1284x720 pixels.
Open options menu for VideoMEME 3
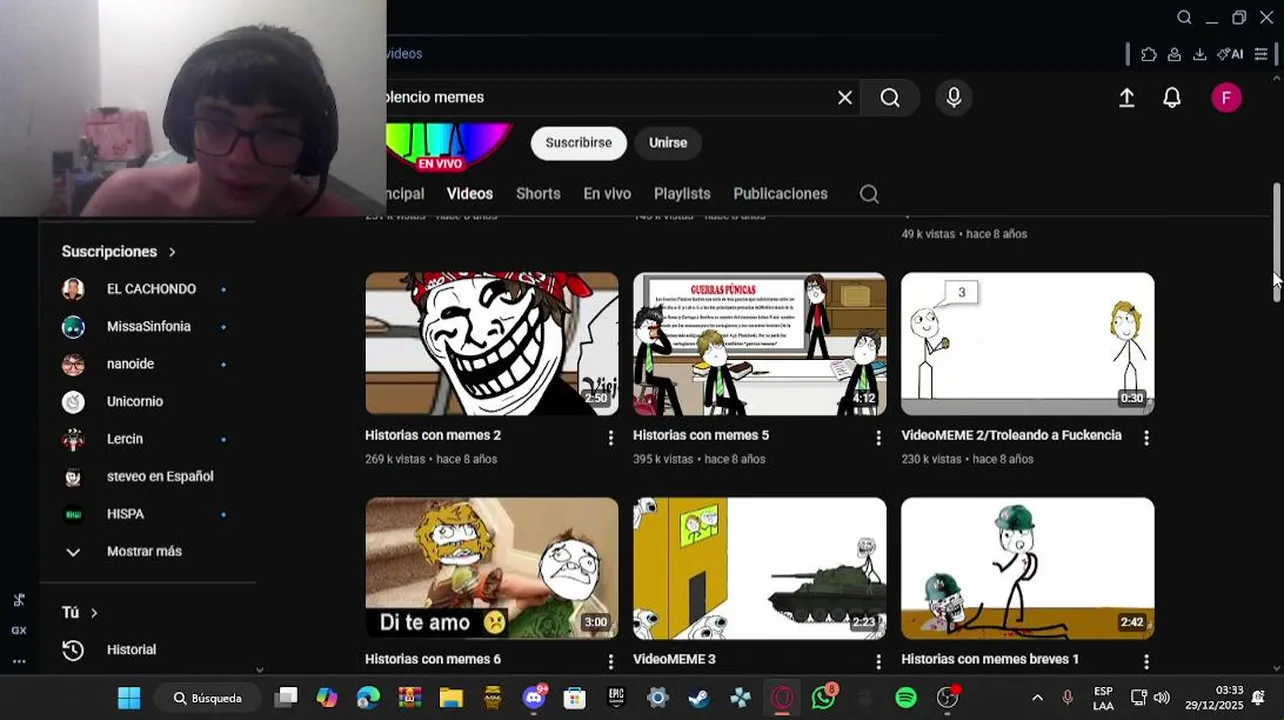pos(879,662)
